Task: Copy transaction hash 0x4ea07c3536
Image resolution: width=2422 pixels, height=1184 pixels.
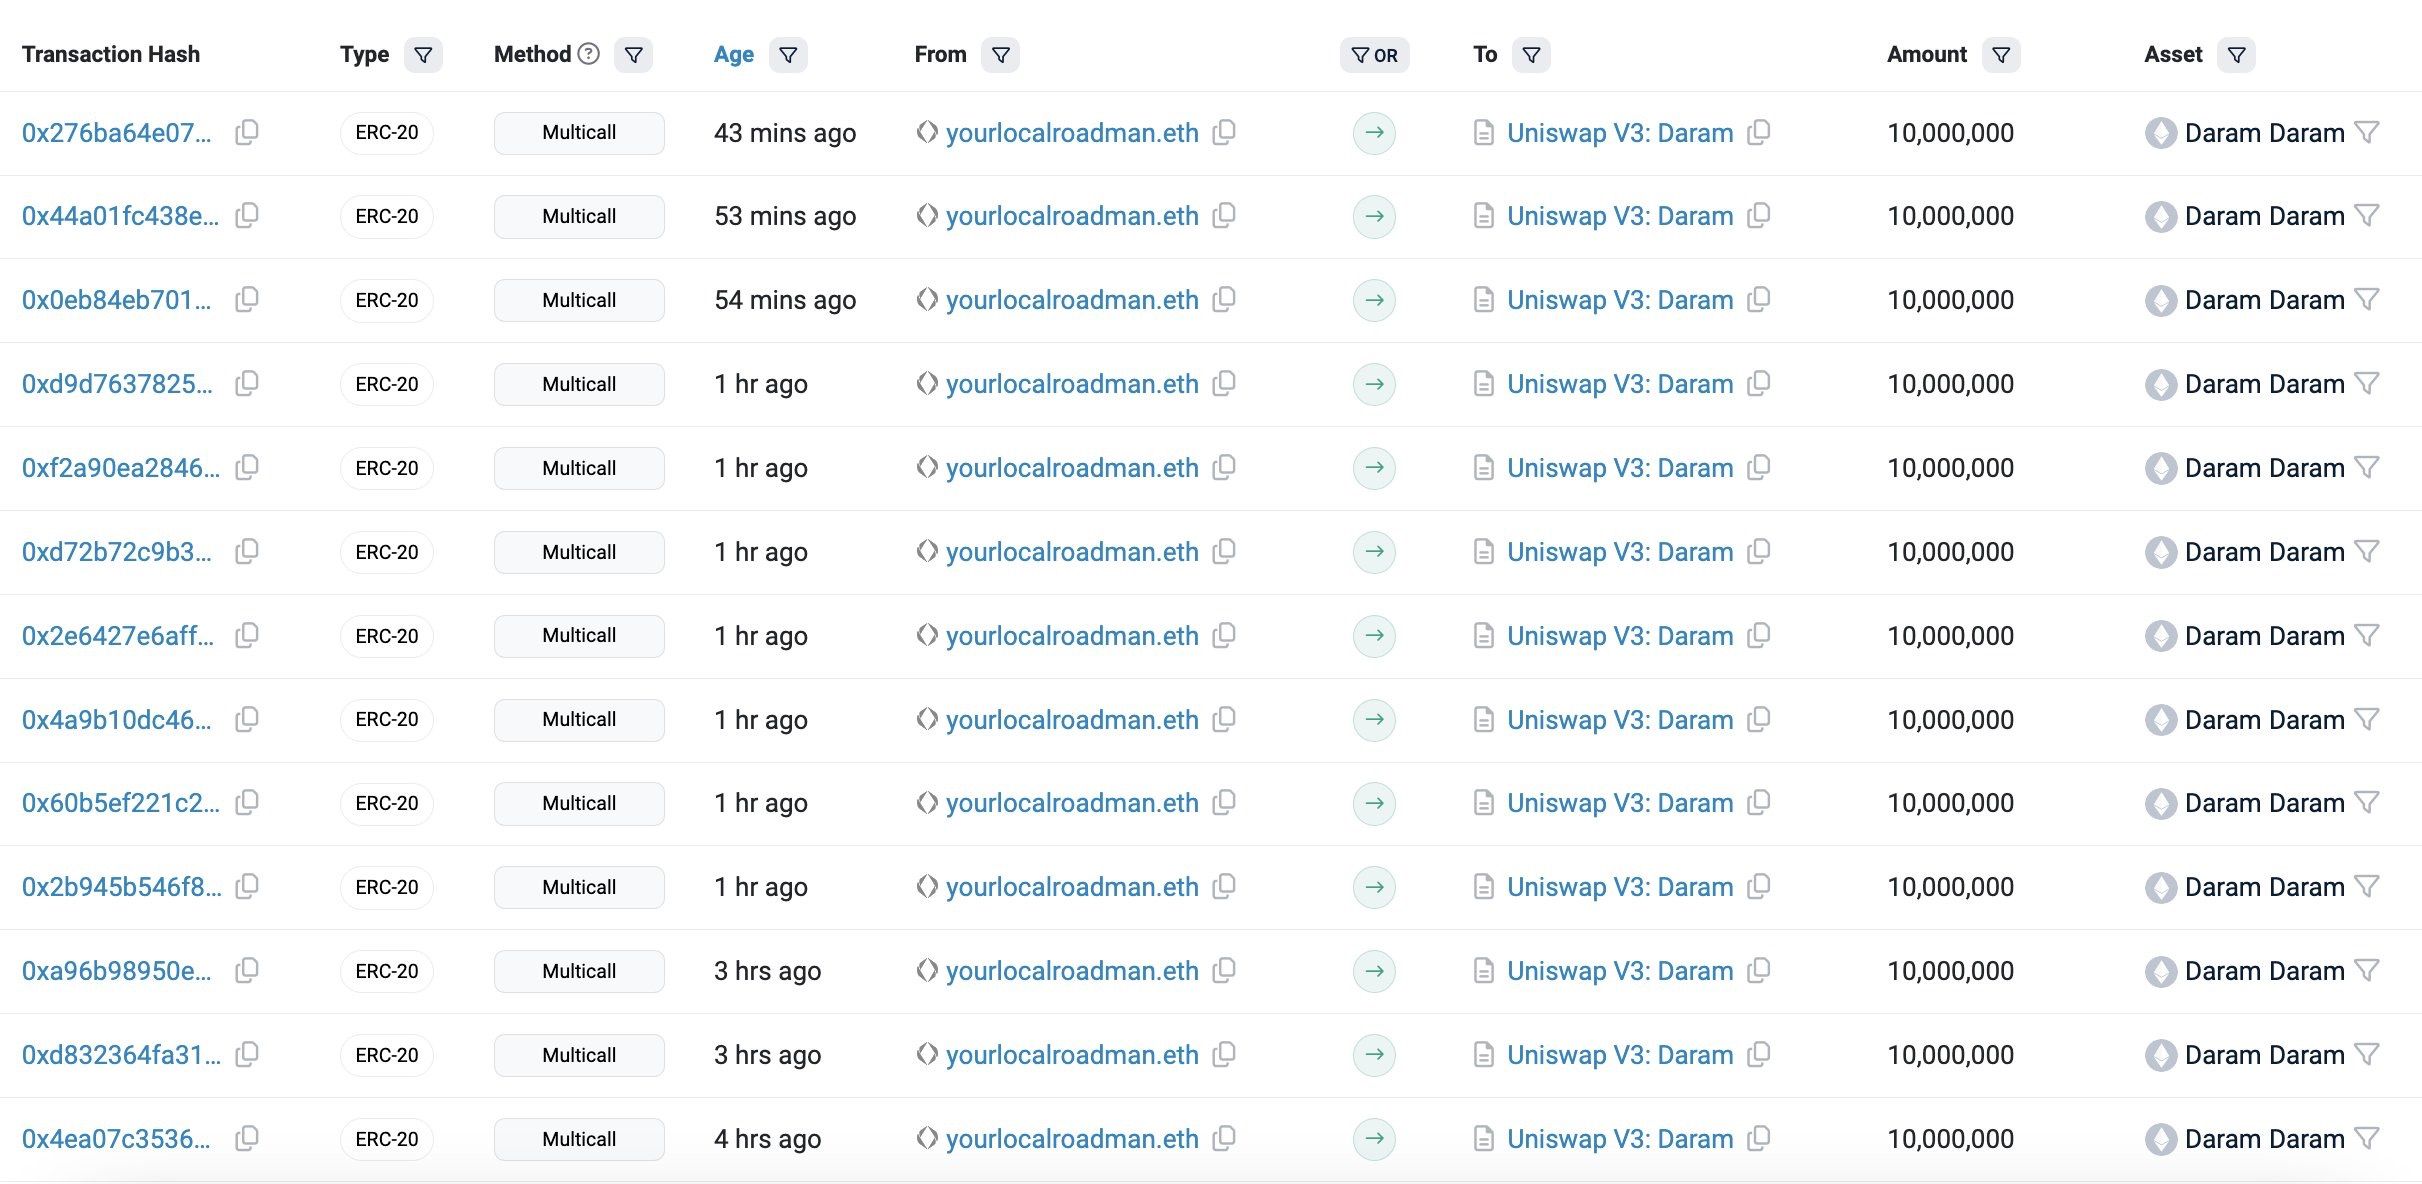Action: tap(246, 1138)
